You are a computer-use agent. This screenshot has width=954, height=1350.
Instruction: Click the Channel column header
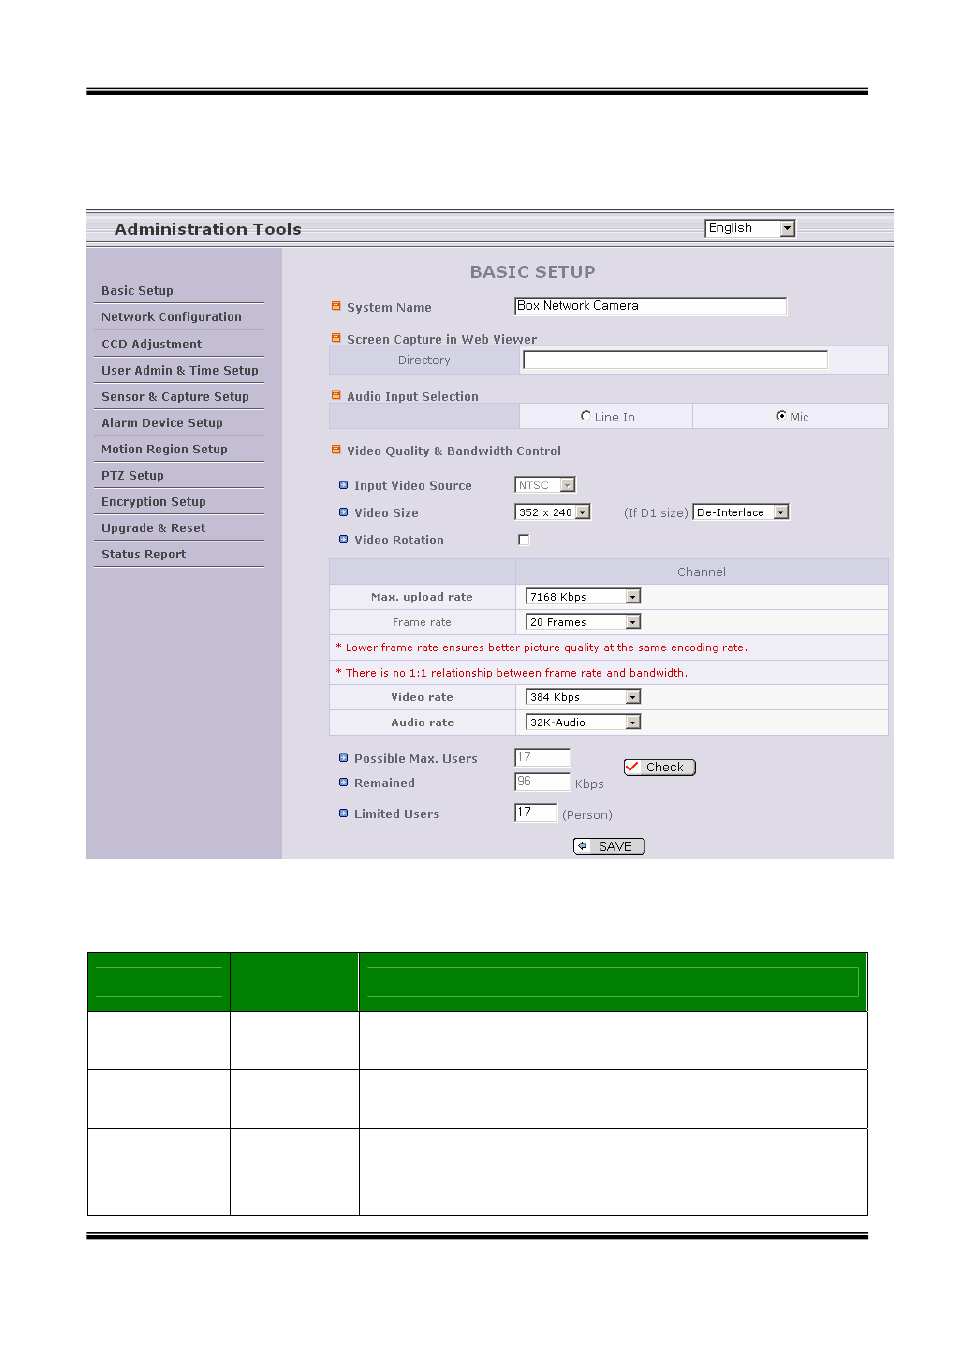(701, 572)
